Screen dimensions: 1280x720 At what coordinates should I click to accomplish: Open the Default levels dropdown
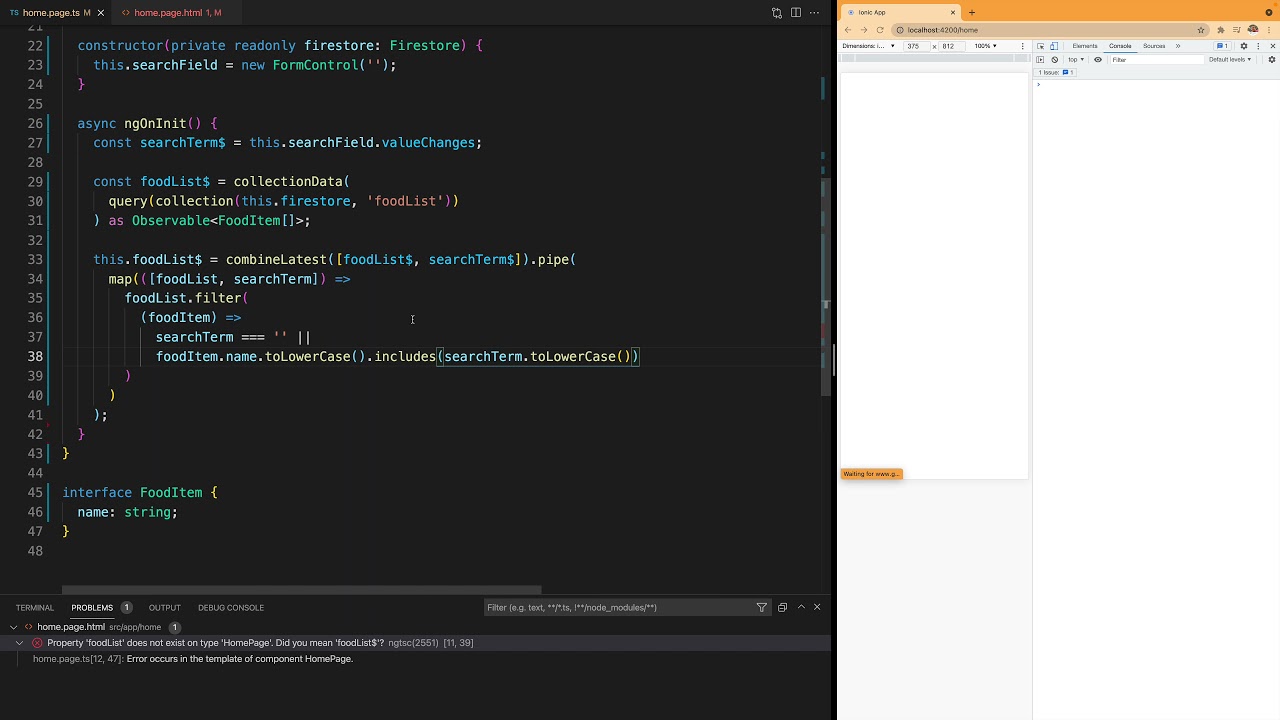point(1230,60)
